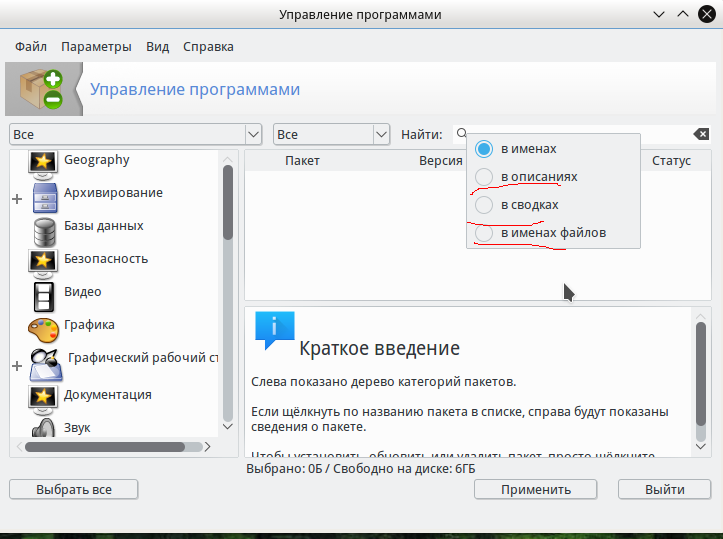Open the Вид menu

pos(158,47)
